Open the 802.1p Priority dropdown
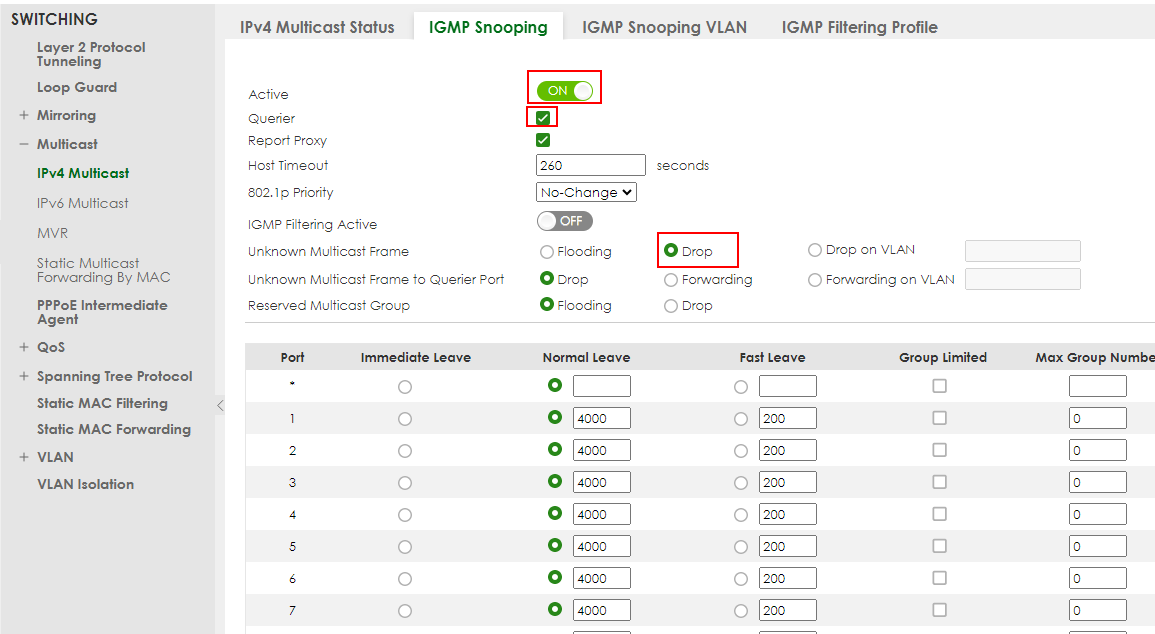The image size is (1155, 634). pos(586,191)
